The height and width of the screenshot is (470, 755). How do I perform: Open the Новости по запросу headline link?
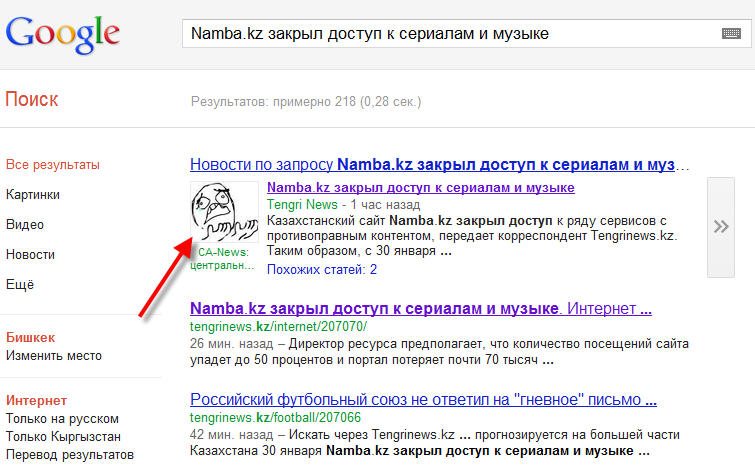tap(439, 164)
